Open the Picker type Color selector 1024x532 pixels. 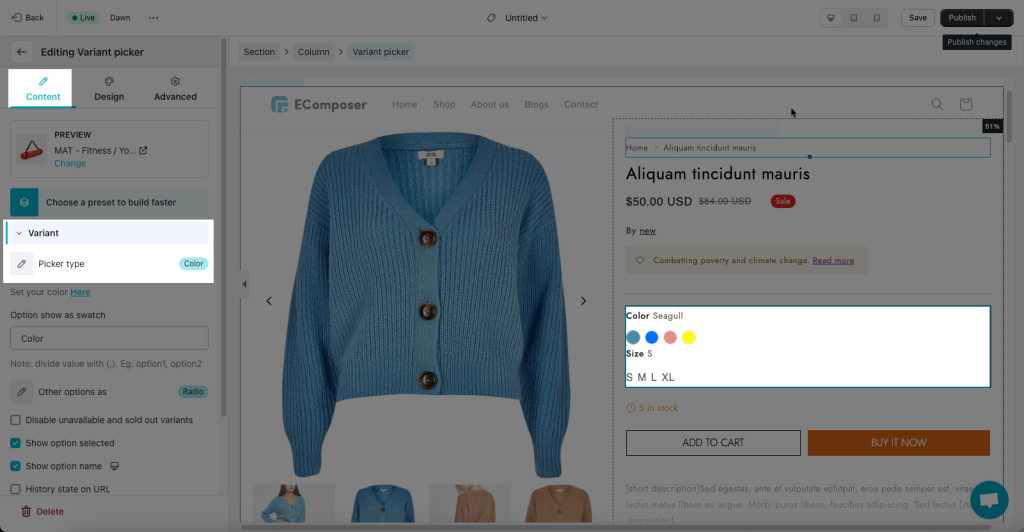(193, 264)
